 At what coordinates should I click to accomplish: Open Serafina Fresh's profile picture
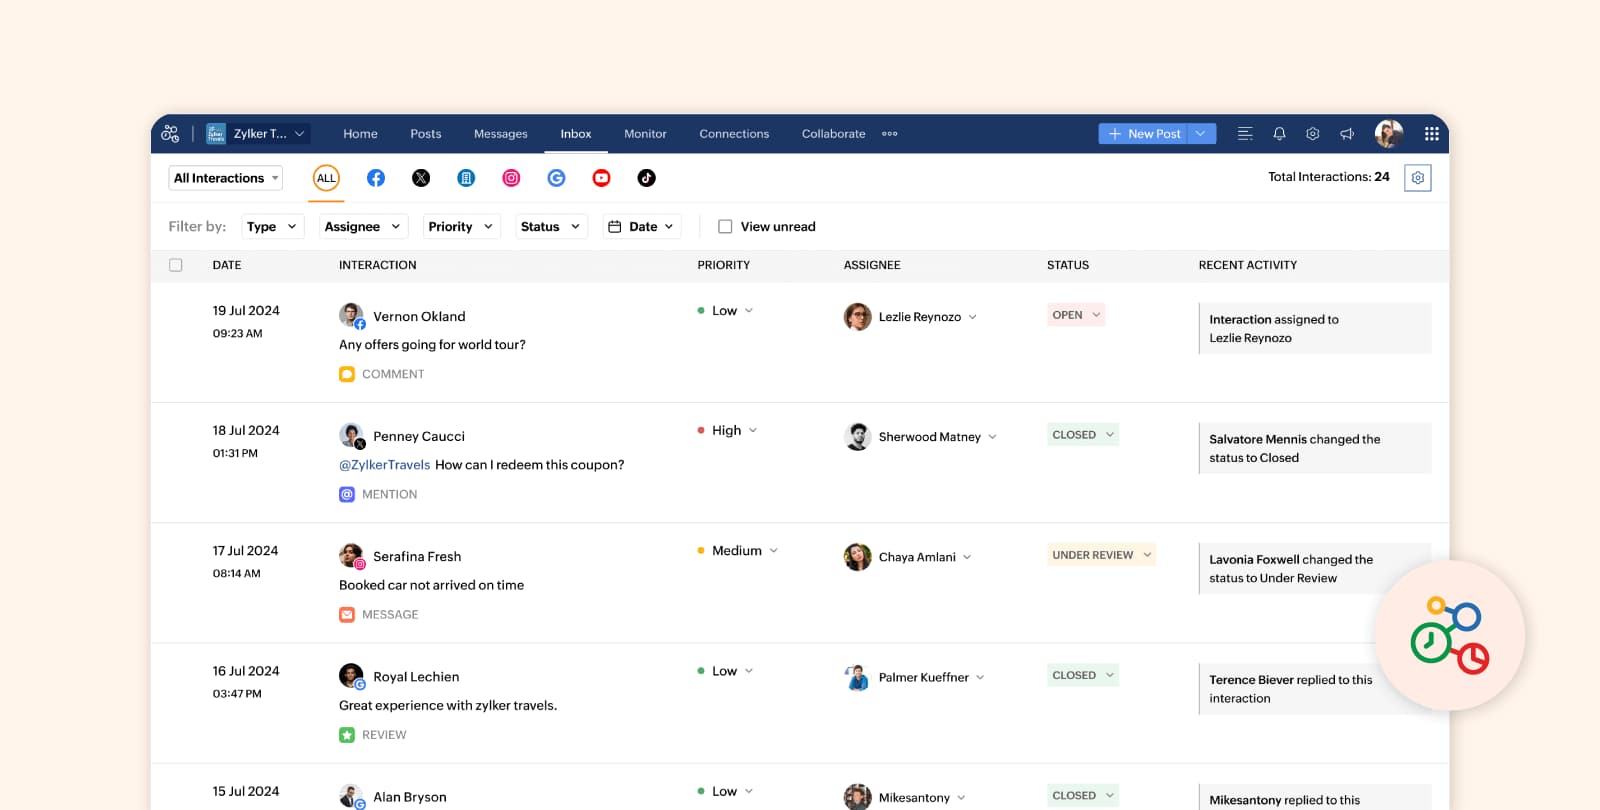coord(351,556)
